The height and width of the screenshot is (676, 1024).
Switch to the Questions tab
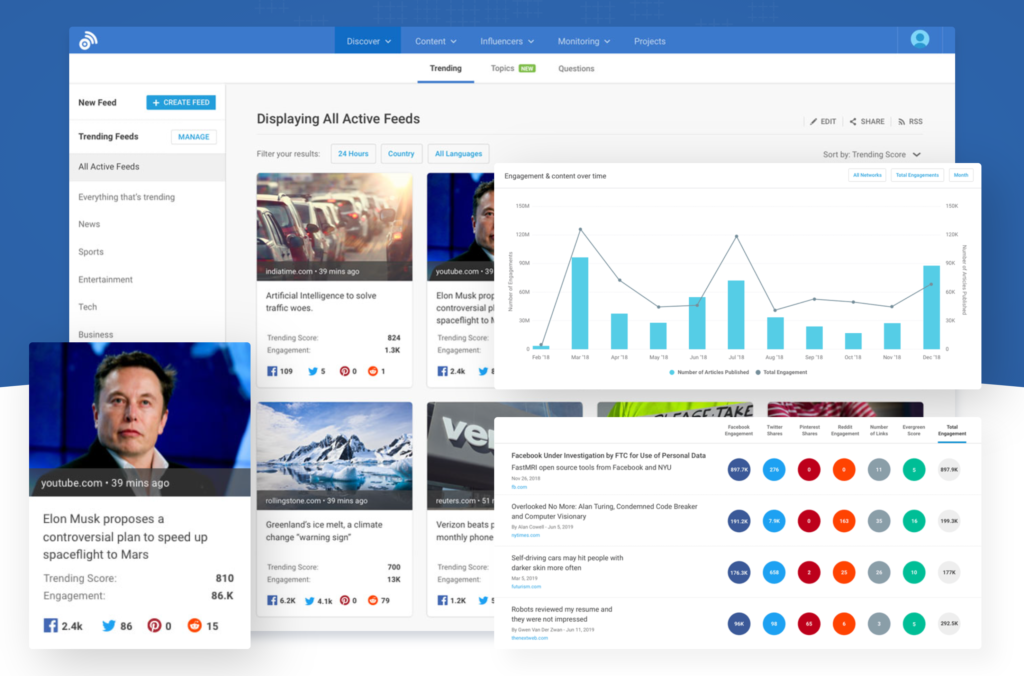click(576, 69)
